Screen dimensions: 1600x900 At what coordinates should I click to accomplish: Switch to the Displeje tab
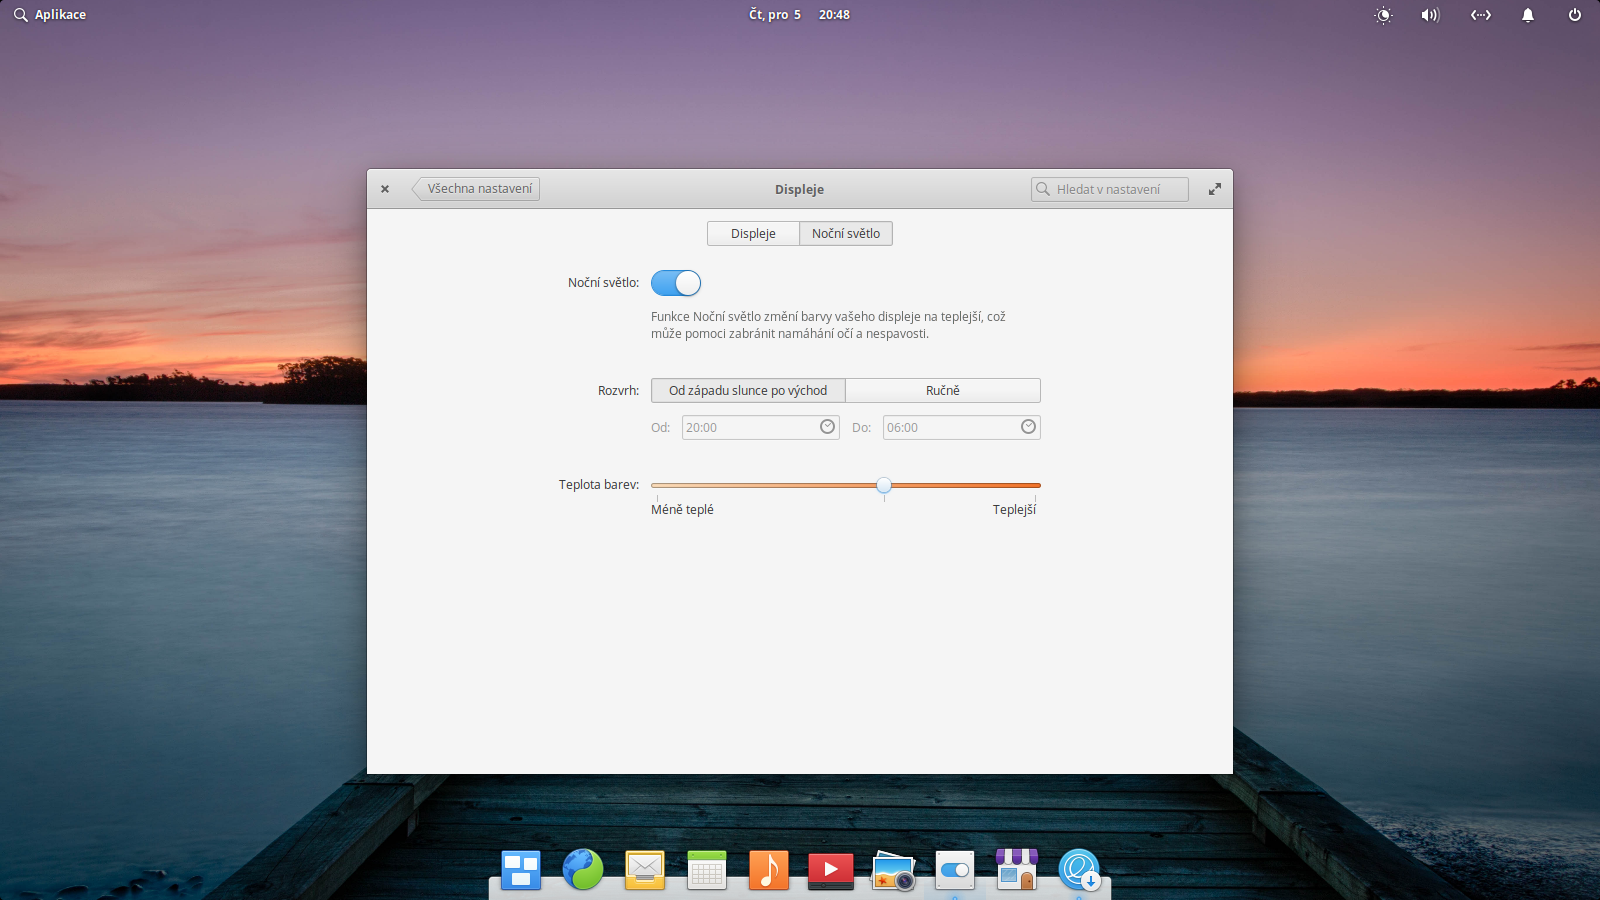tap(752, 233)
